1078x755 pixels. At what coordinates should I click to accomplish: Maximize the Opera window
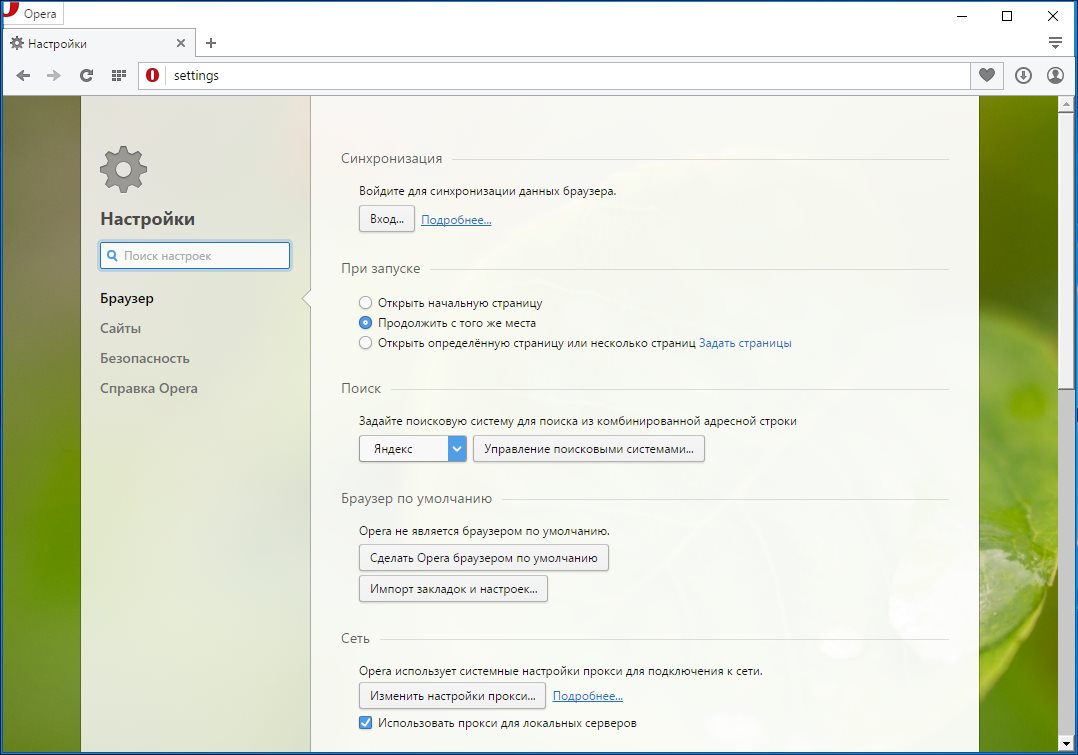(1007, 16)
